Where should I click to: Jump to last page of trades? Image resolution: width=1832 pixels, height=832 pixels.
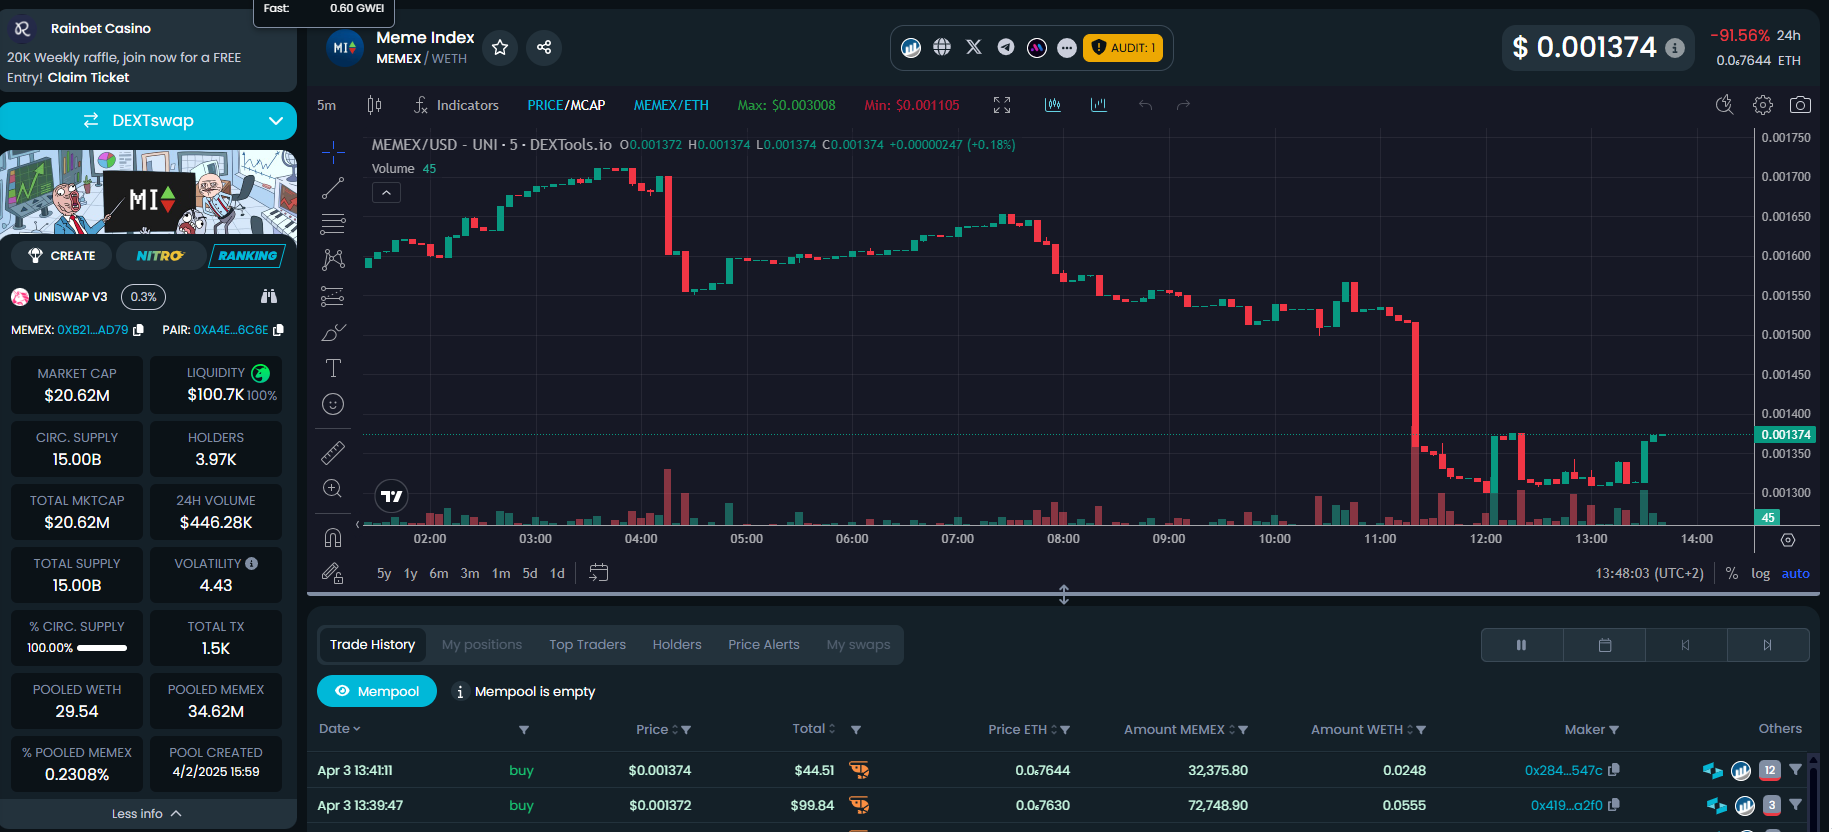pyautogui.click(x=1768, y=645)
